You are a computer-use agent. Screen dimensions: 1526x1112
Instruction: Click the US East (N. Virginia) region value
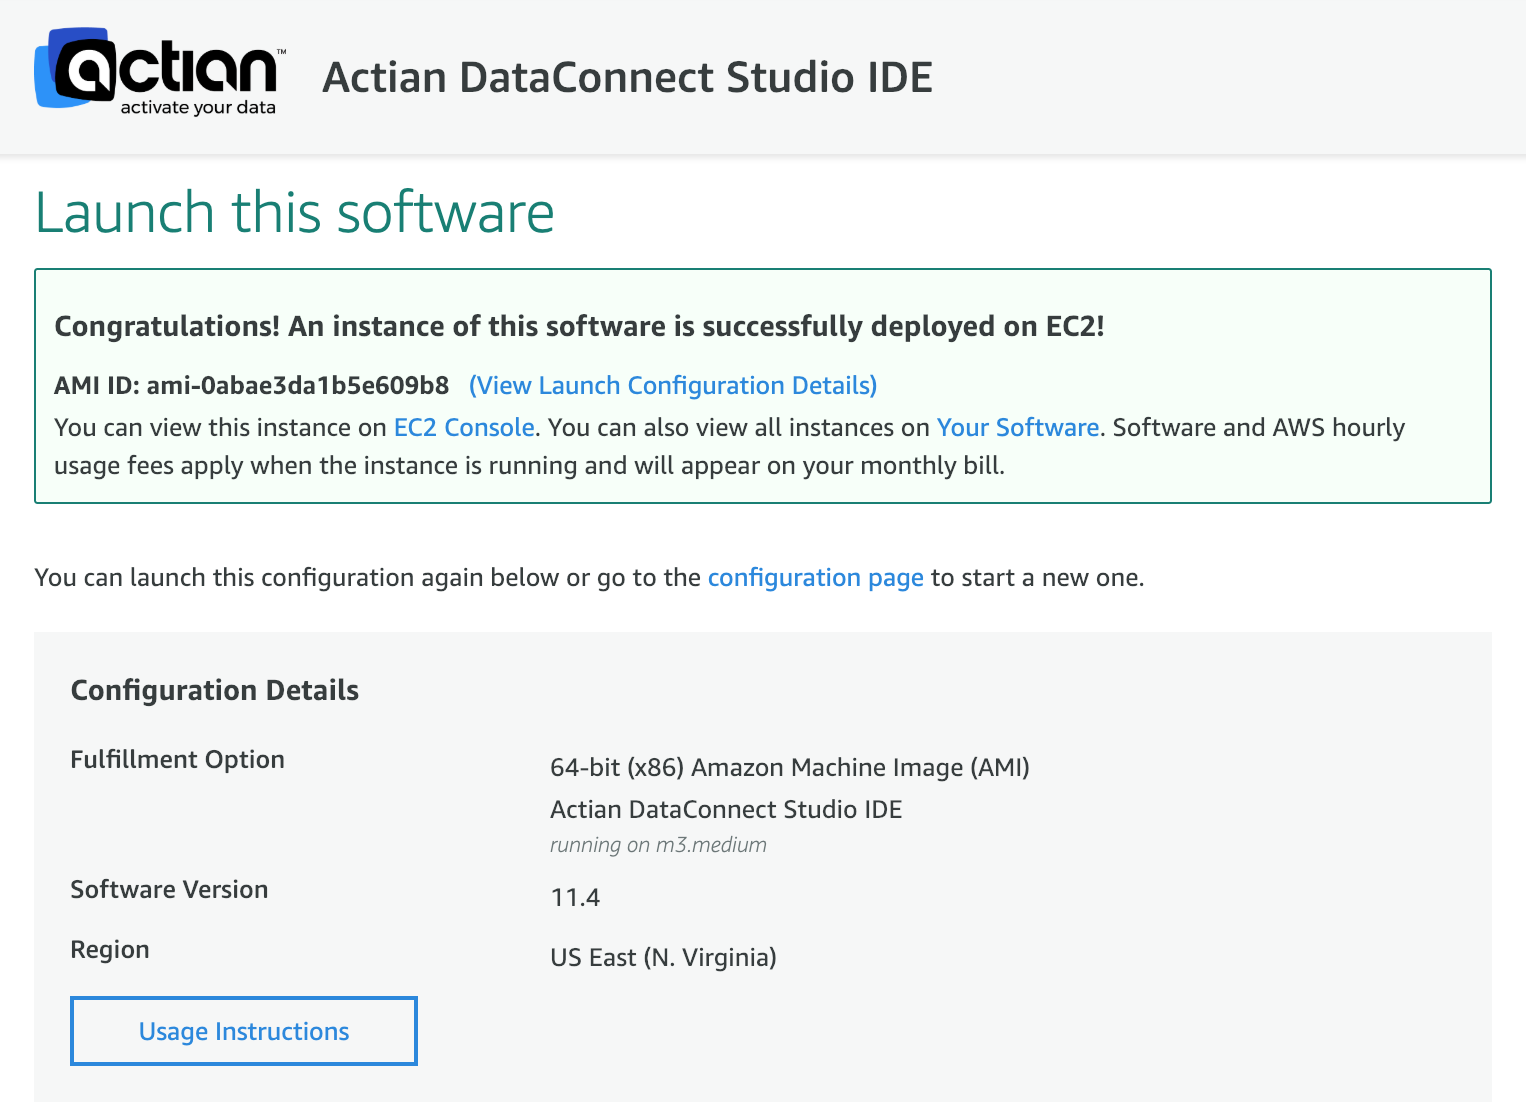(663, 958)
